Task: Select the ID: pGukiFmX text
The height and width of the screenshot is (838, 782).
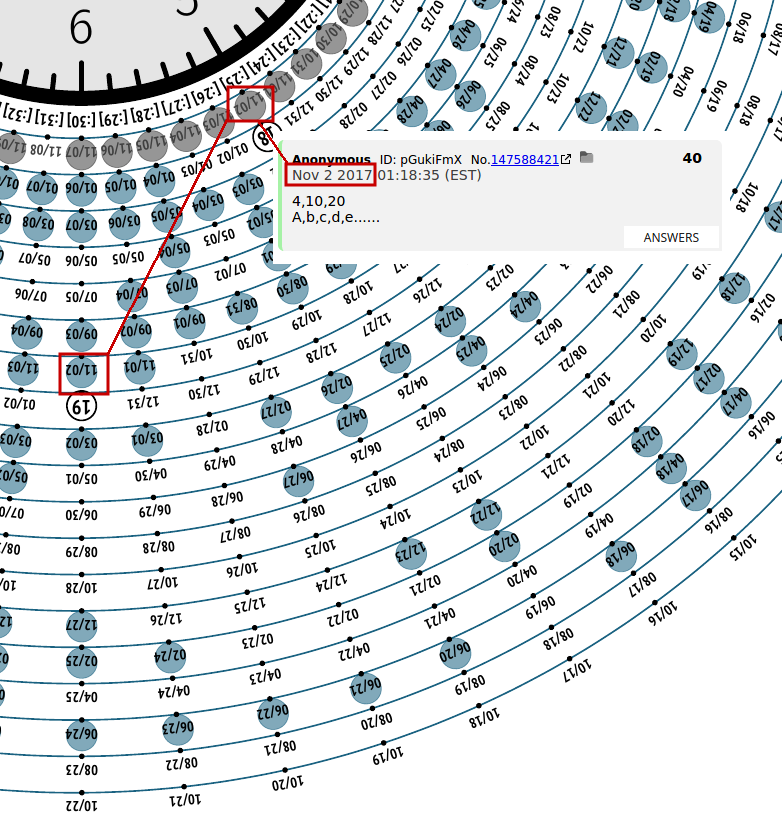Action: click(x=421, y=159)
